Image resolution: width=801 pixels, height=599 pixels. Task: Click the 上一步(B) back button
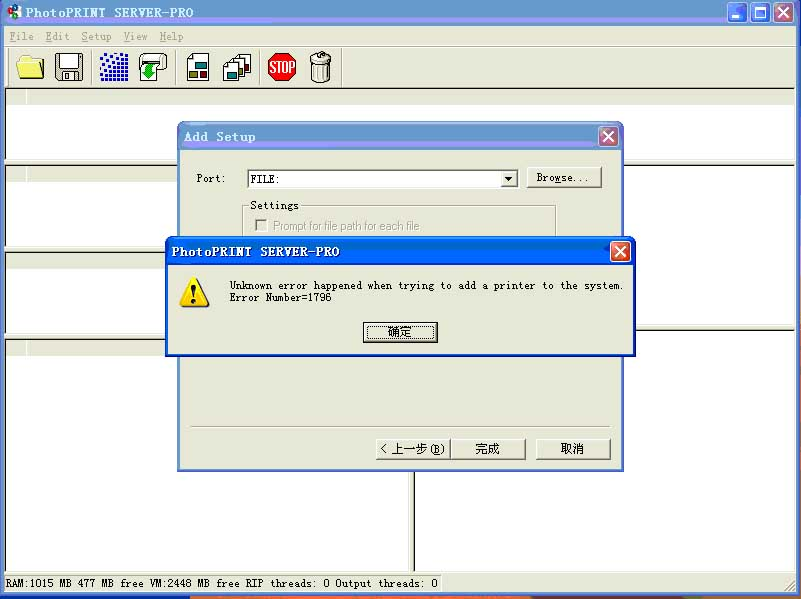pos(413,449)
